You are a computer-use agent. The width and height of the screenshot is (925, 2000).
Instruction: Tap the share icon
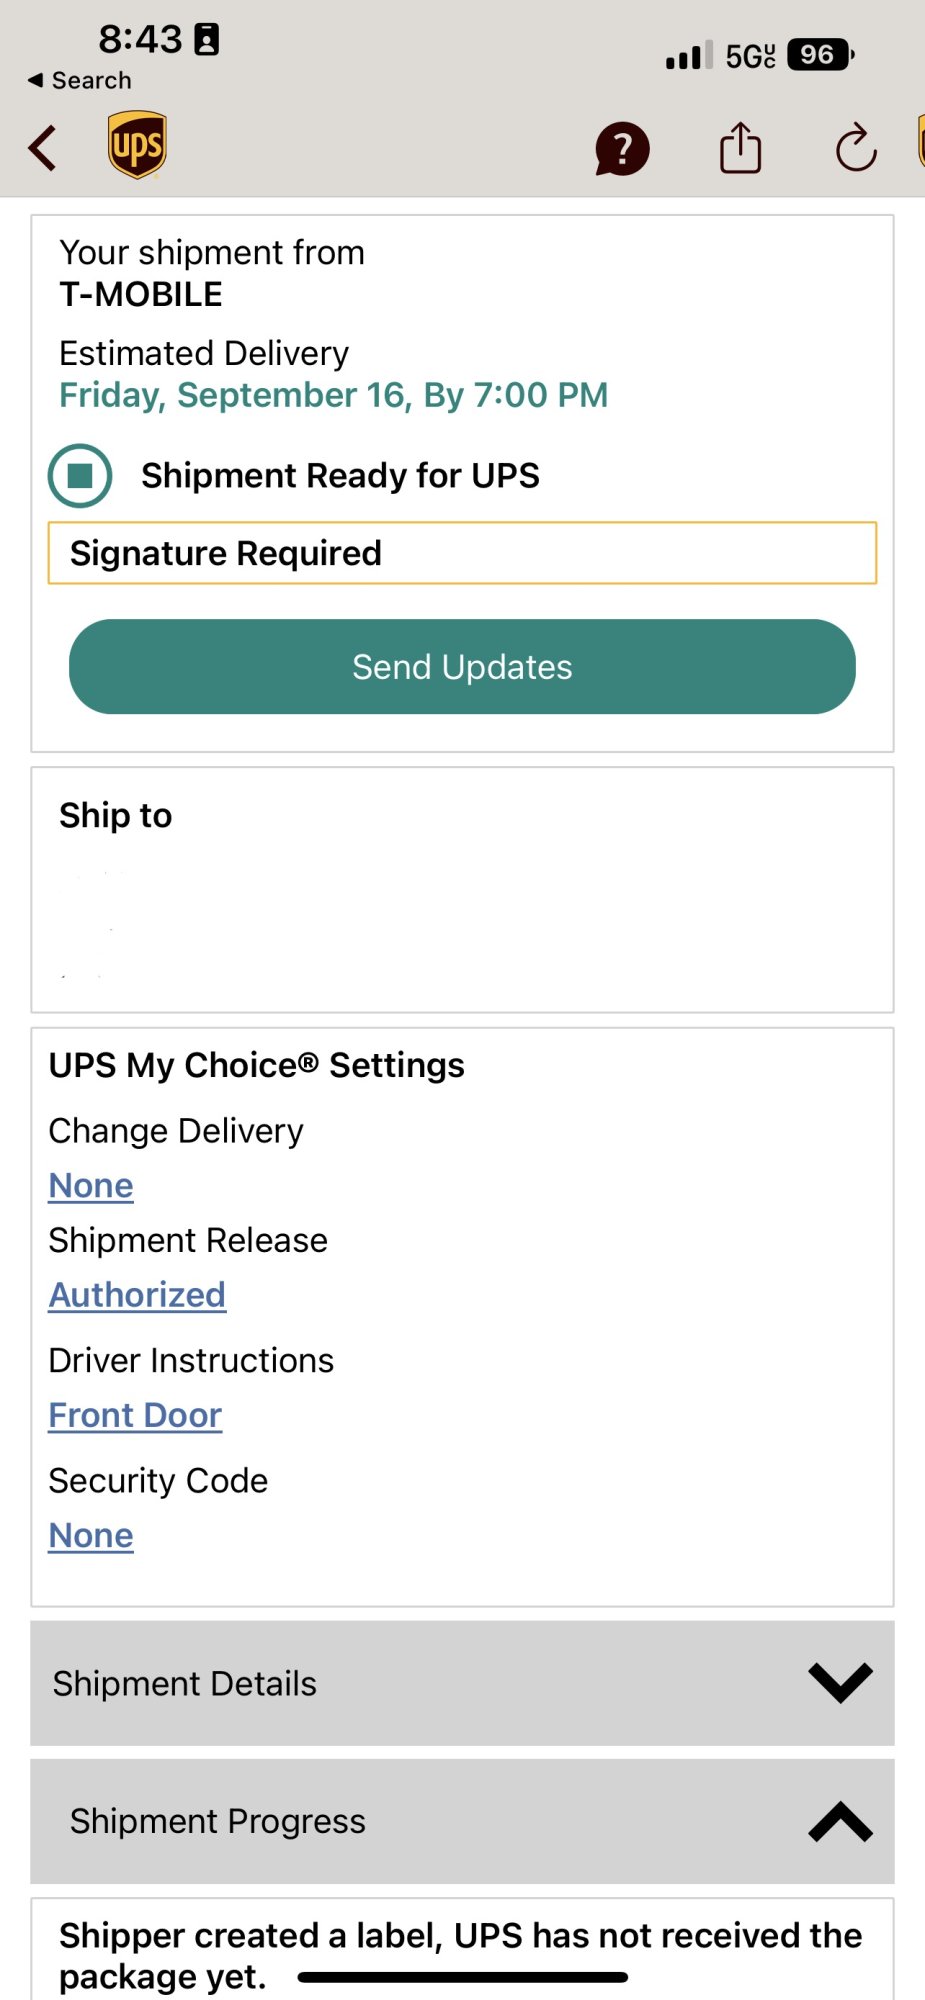740,148
